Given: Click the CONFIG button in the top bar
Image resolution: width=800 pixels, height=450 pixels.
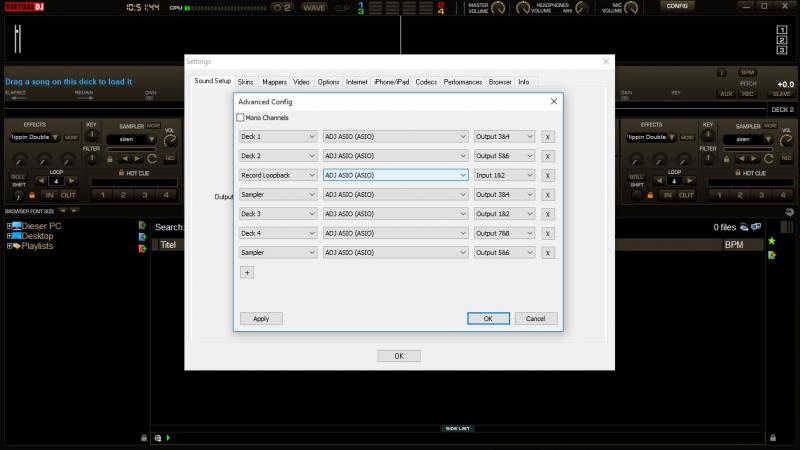Looking at the screenshot, I should pos(677,6).
